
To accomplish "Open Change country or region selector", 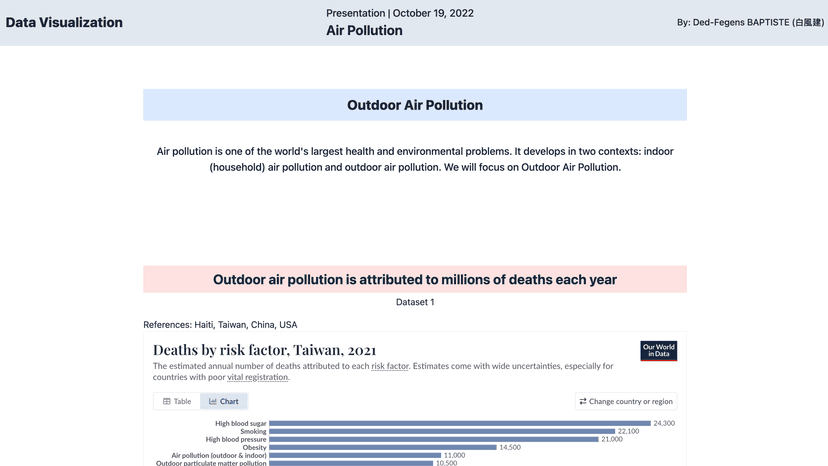I will coord(626,402).
